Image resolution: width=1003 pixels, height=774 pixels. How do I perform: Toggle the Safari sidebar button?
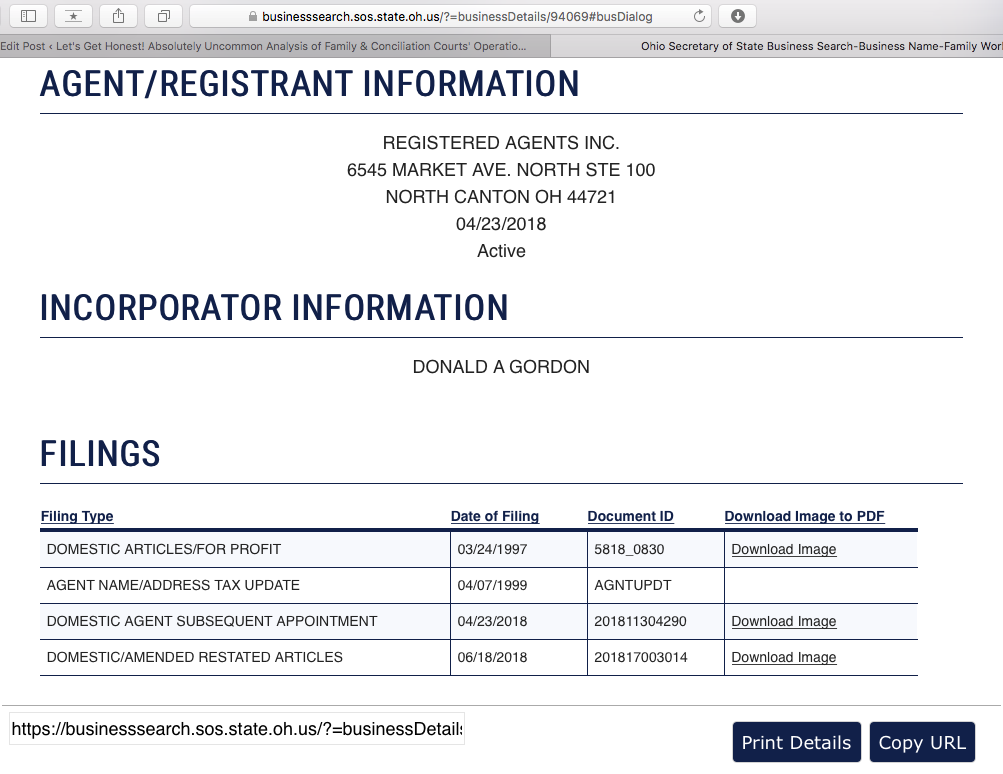click(x=28, y=16)
